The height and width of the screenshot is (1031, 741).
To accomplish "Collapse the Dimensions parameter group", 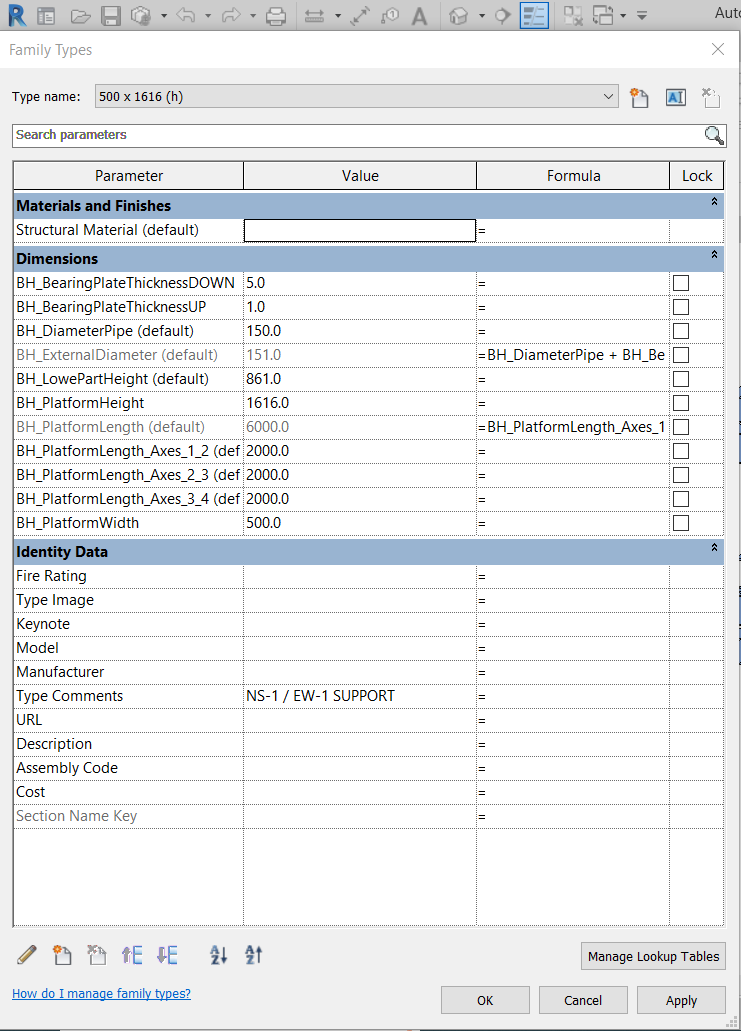I will pos(714,256).
